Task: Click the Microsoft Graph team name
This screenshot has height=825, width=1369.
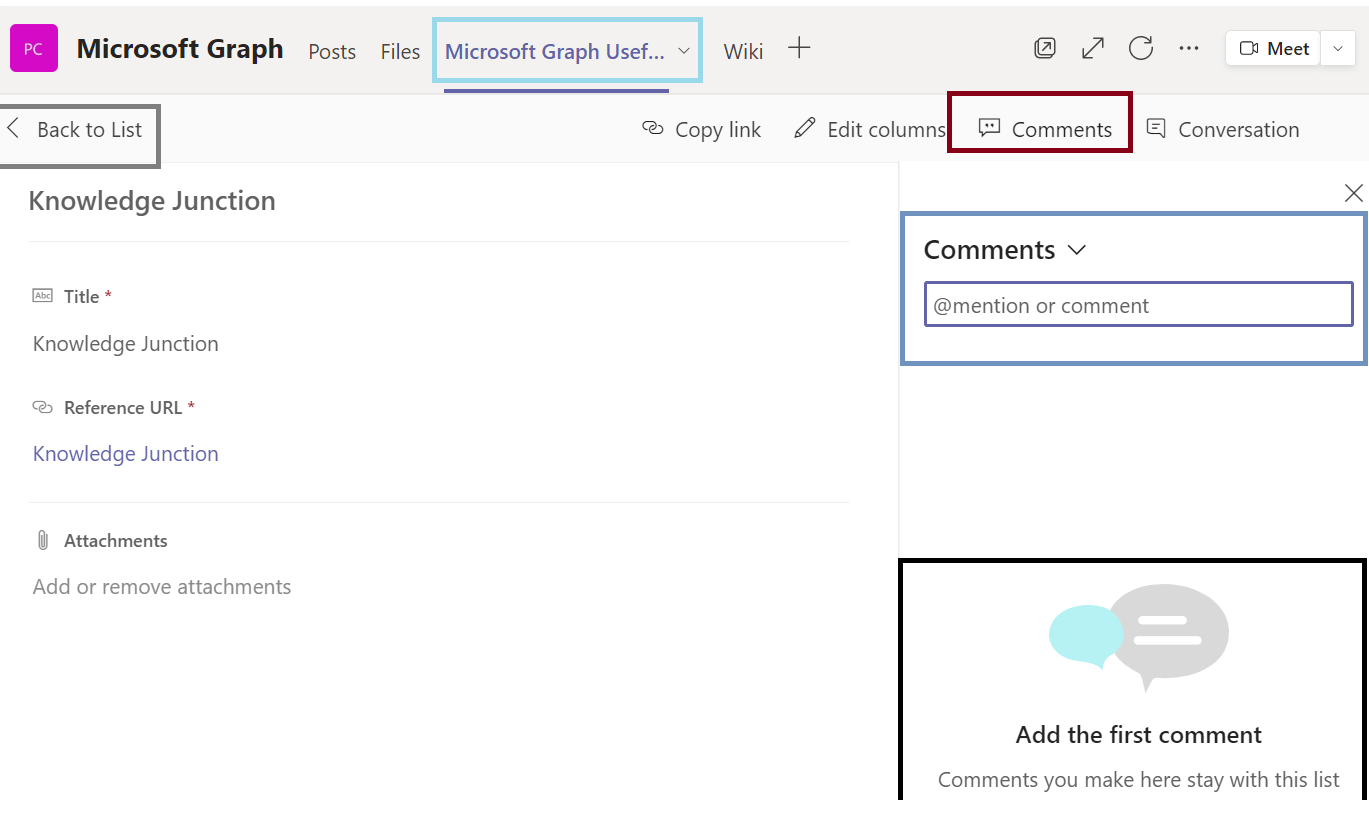Action: [x=180, y=49]
